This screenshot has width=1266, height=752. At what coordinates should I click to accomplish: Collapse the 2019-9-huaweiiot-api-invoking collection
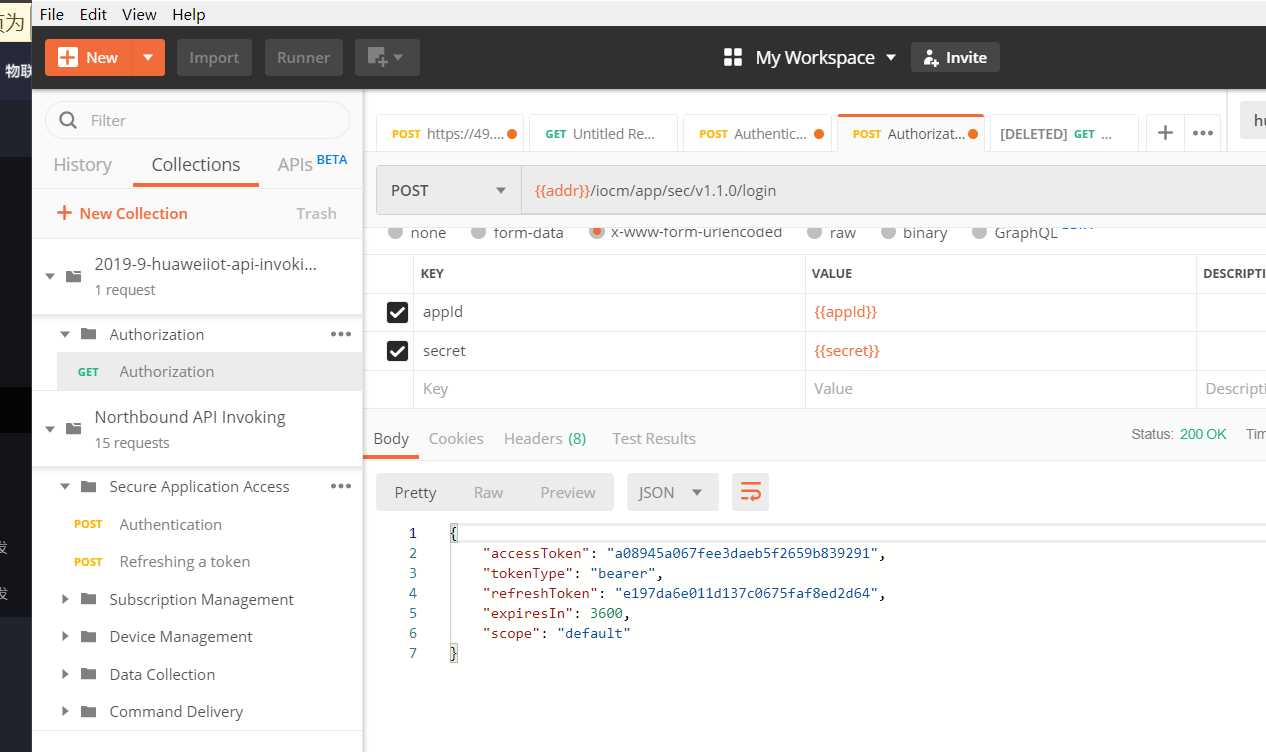(x=50, y=276)
